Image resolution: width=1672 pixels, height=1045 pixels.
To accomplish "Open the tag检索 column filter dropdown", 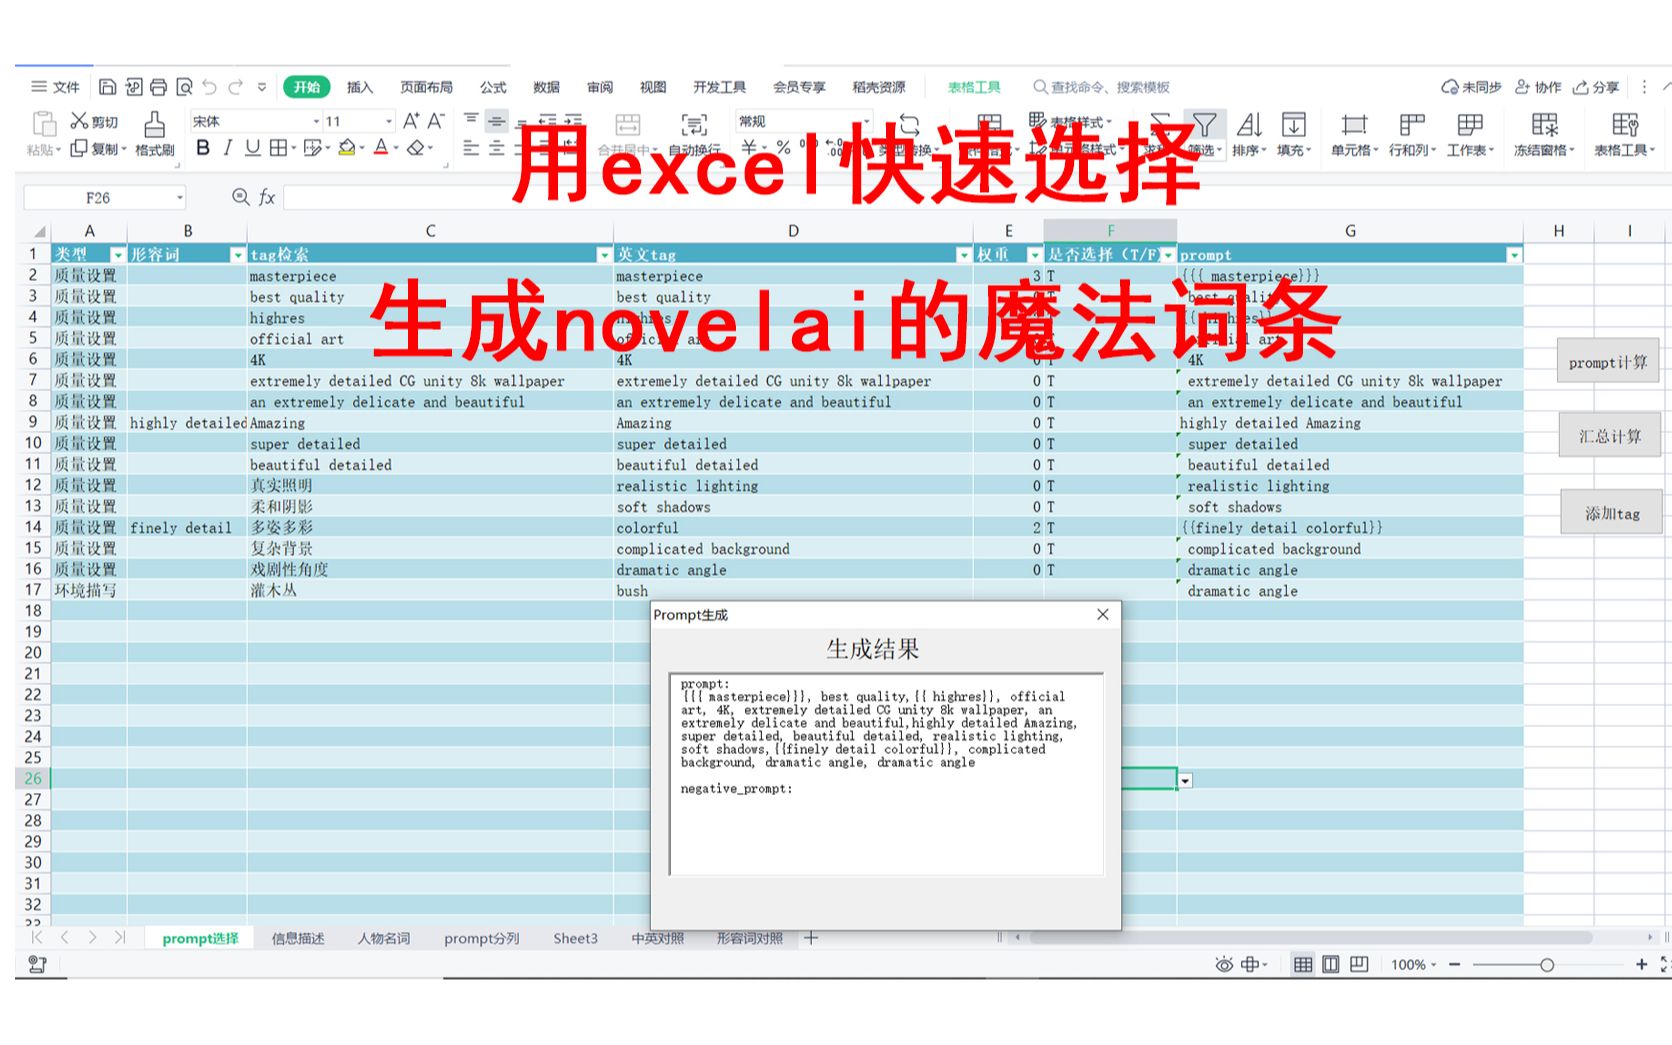I will [604, 255].
